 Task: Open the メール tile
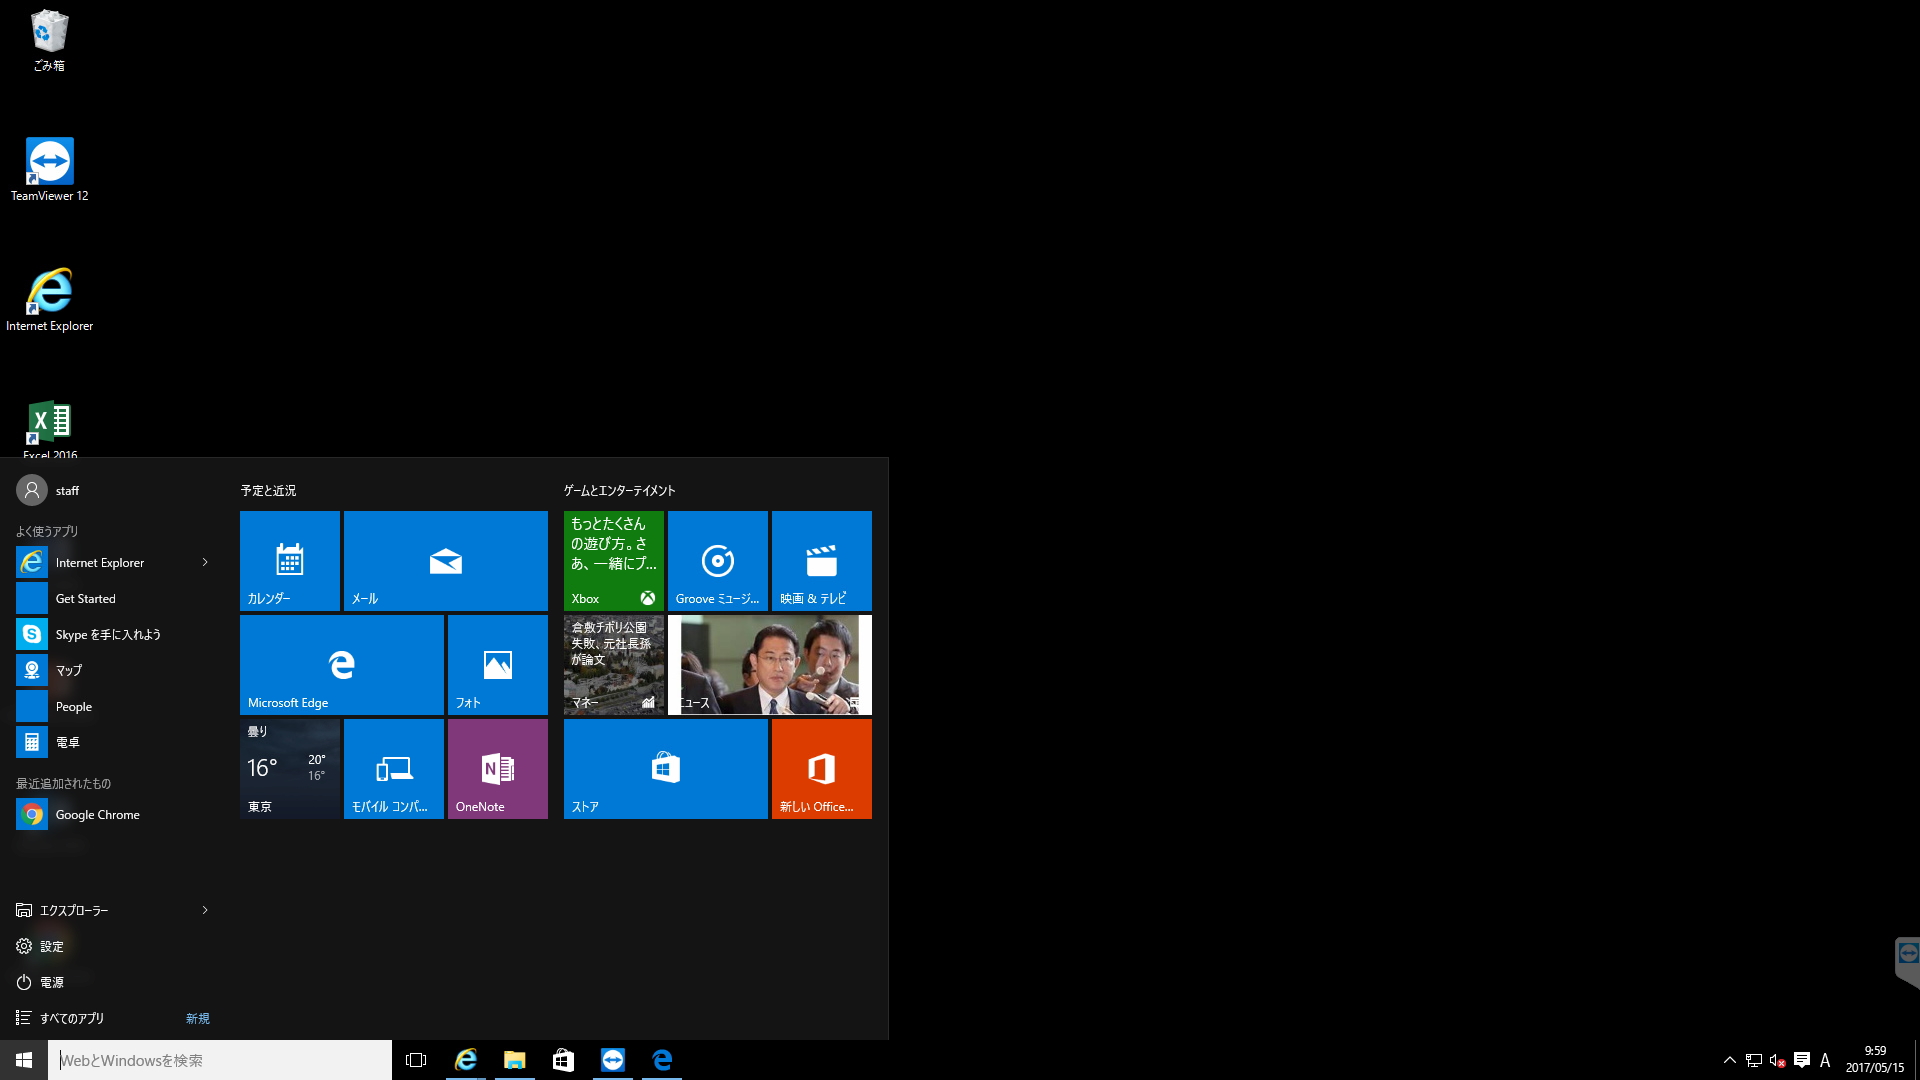pos(446,561)
